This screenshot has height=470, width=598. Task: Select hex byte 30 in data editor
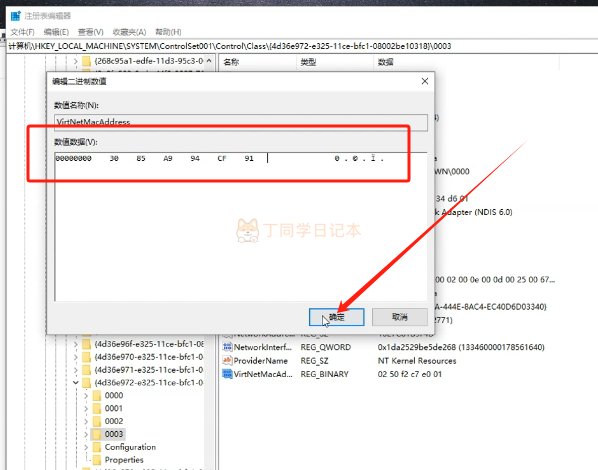coord(114,158)
